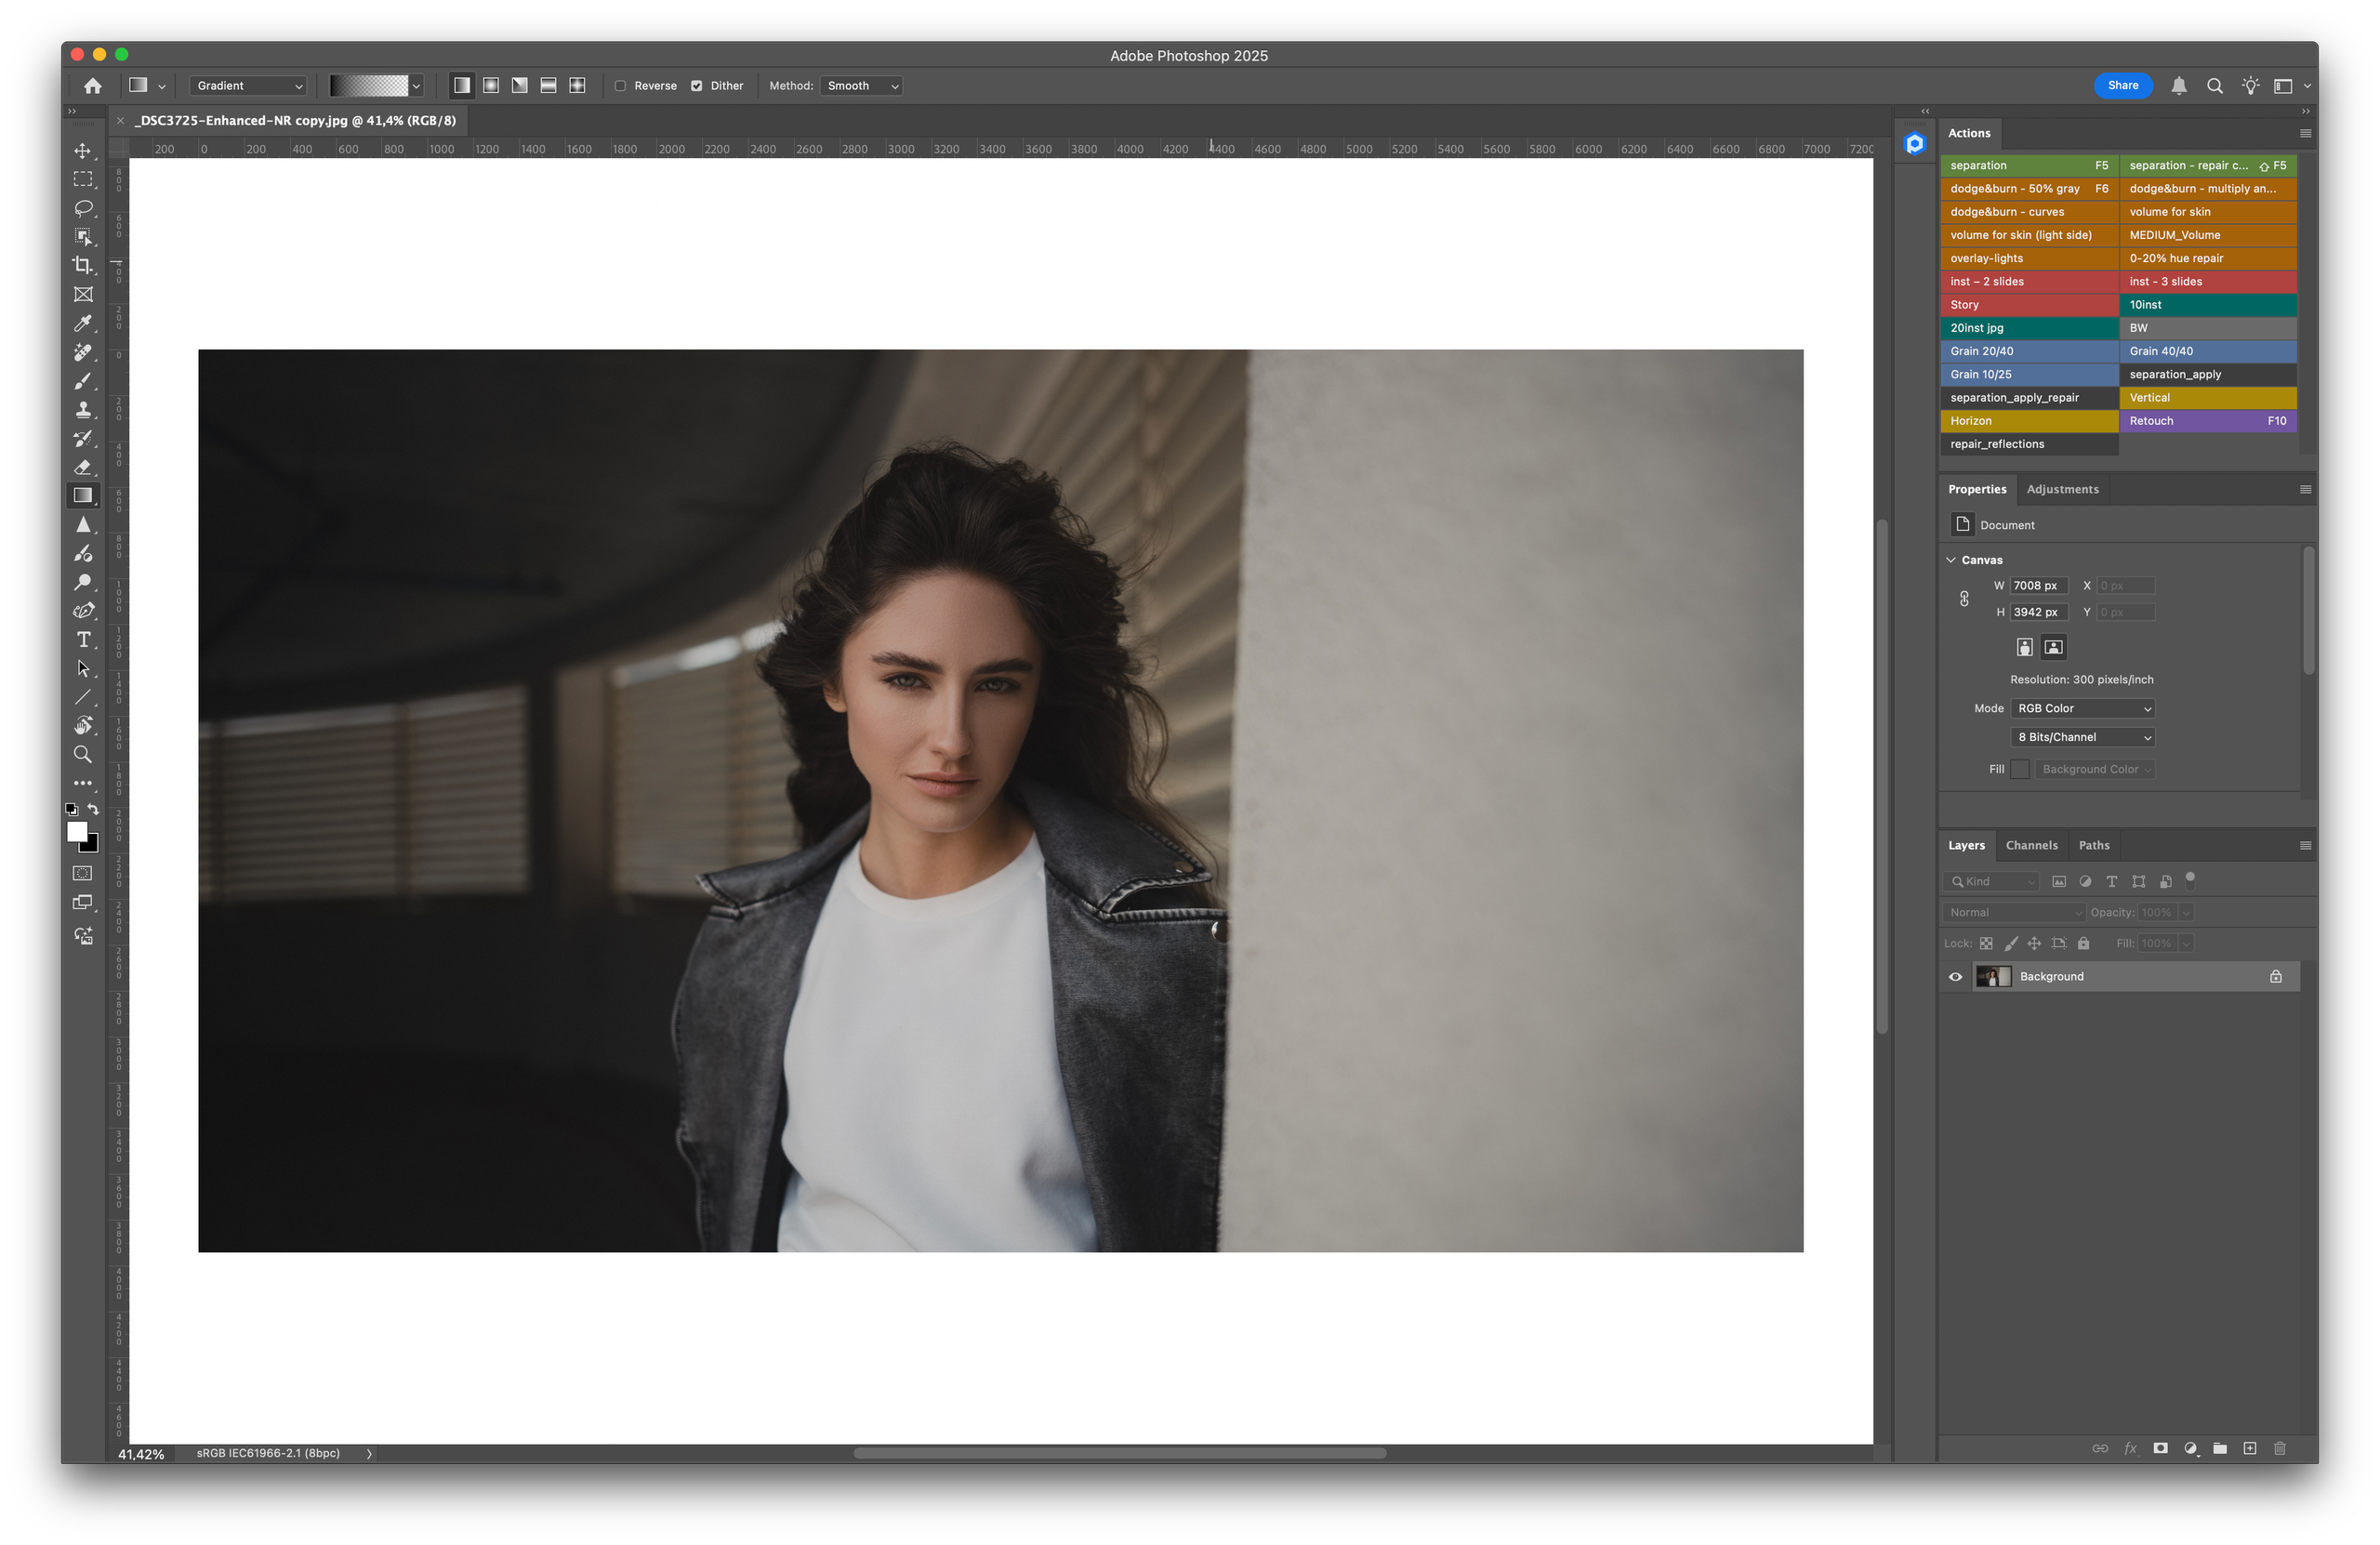Select the Horizontal Type tool
This screenshot has width=2380, height=1545.
coord(83,640)
